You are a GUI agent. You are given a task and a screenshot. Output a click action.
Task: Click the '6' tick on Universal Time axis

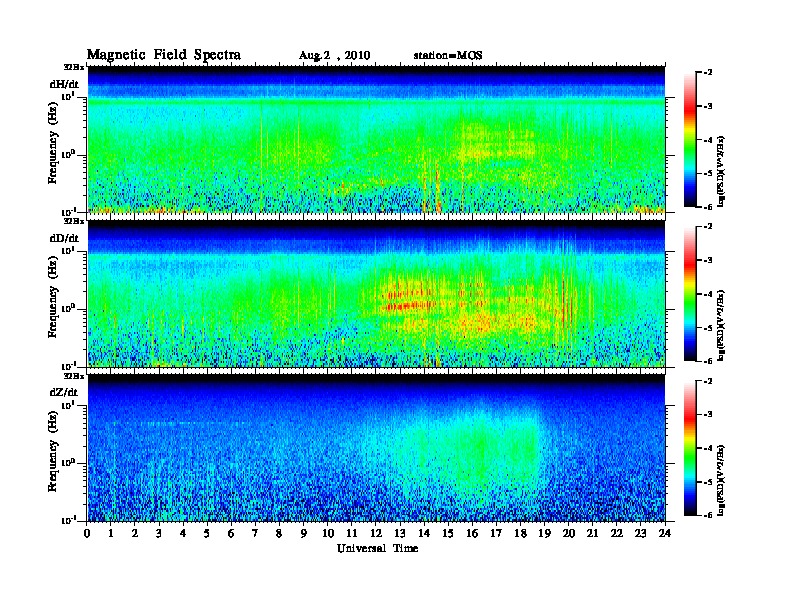(231, 533)
